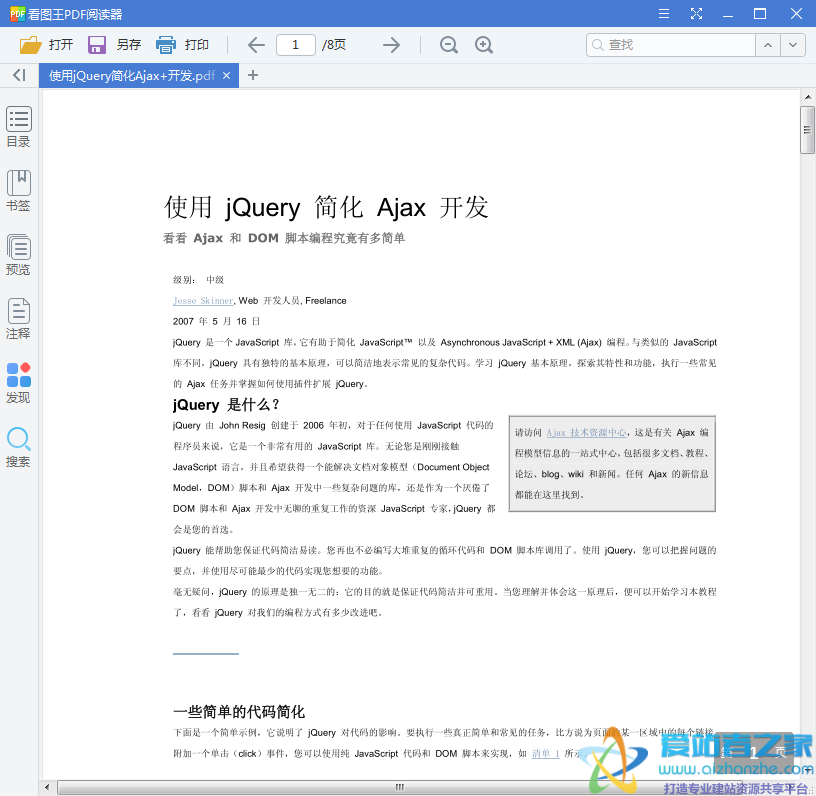Zoom out with the minus magnifier
This screenshot has height=796, width=816.
(449, 45)
